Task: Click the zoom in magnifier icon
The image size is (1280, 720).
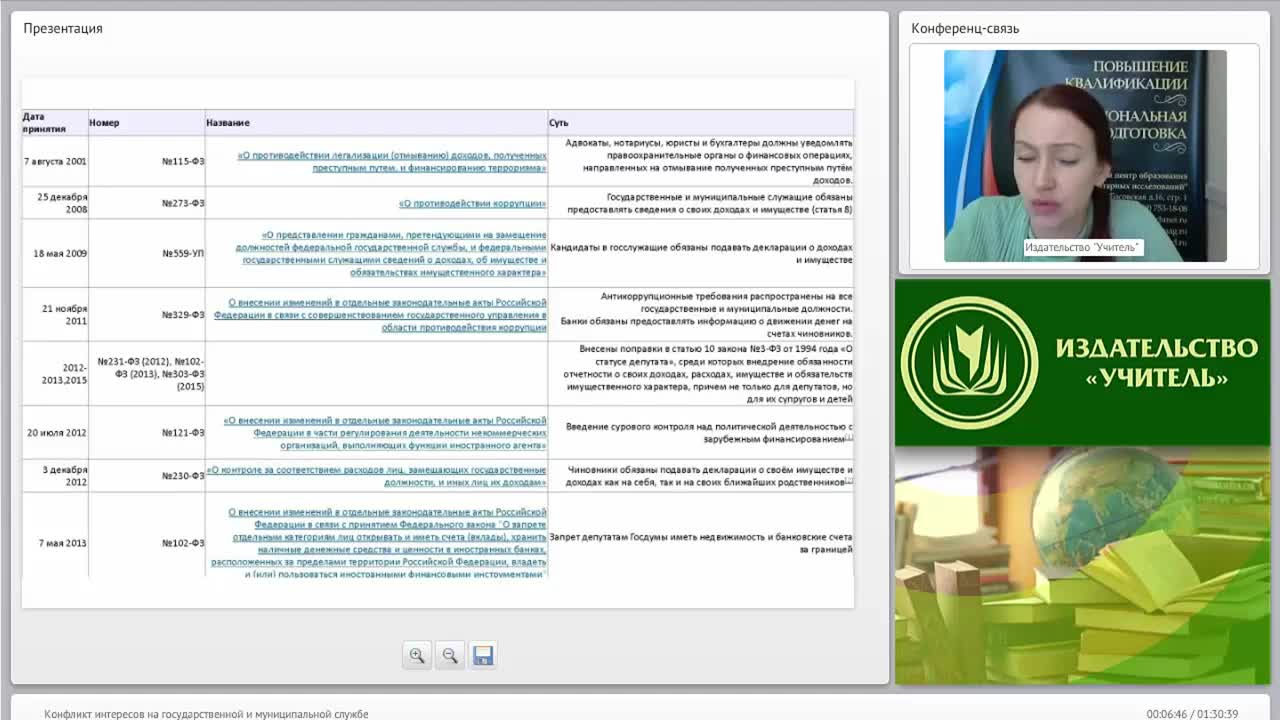Action: [x=417, y=656]
